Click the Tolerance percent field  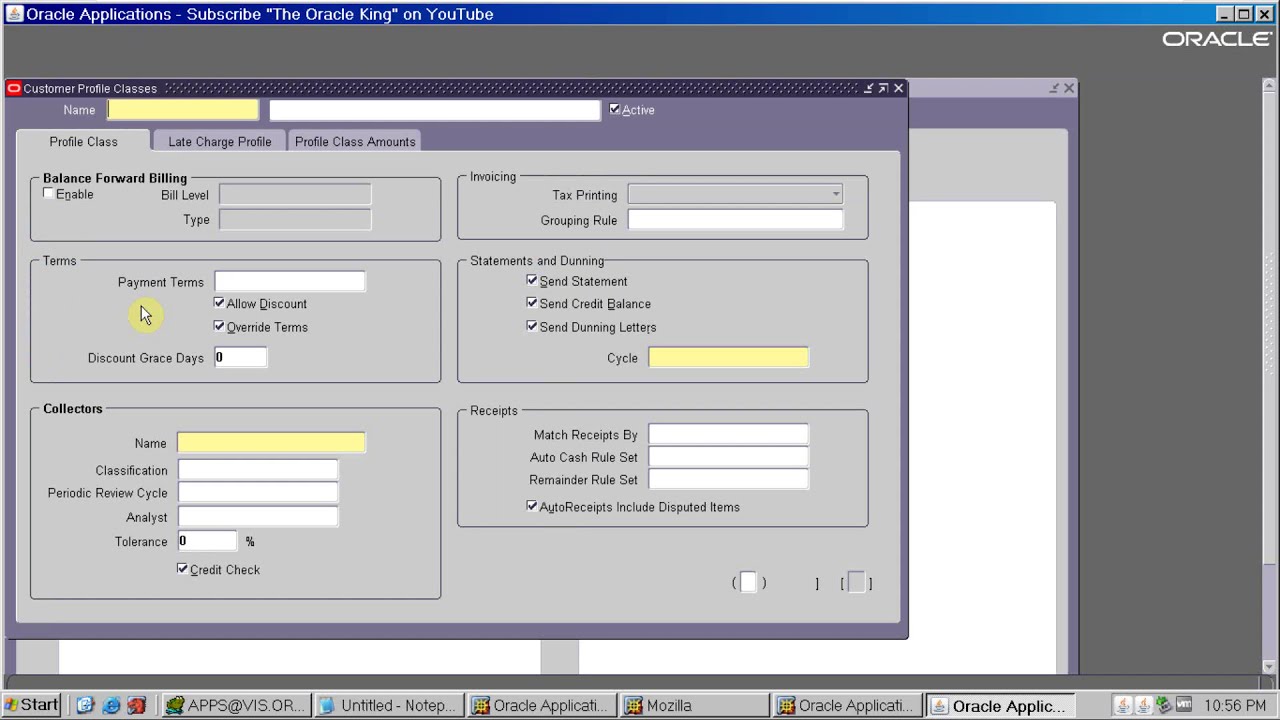208,541
